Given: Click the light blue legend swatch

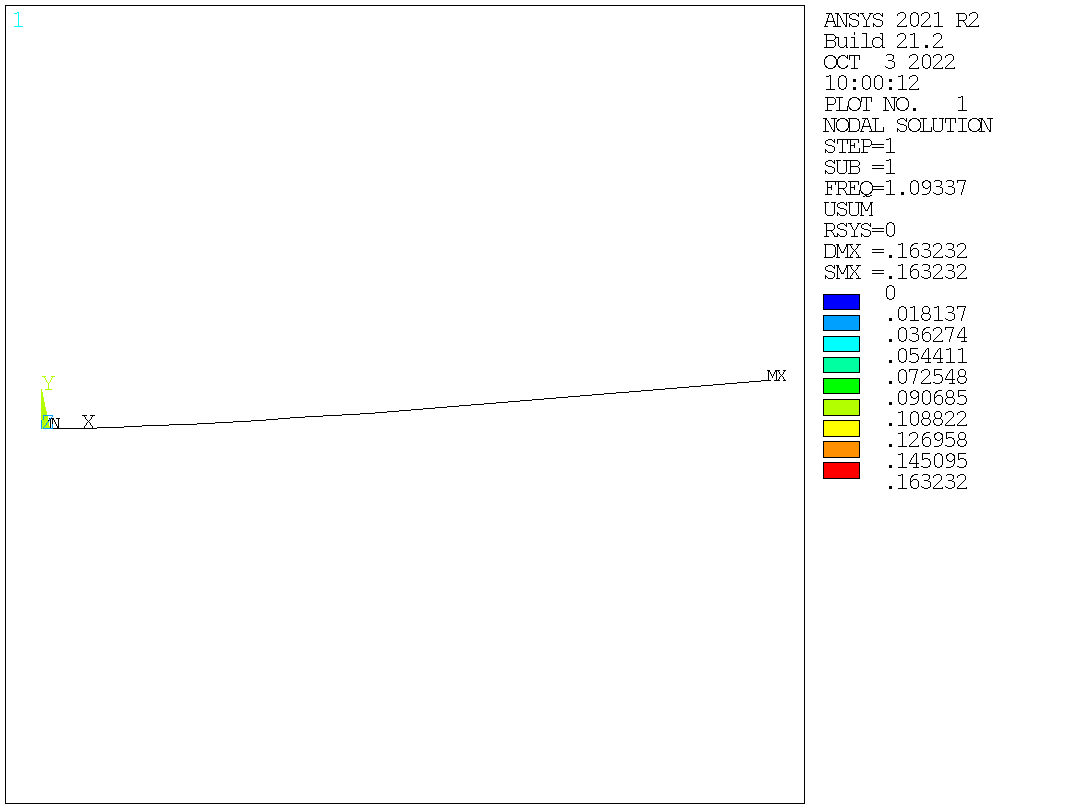Looking at the screenshot, I should (x=841, y=323).
